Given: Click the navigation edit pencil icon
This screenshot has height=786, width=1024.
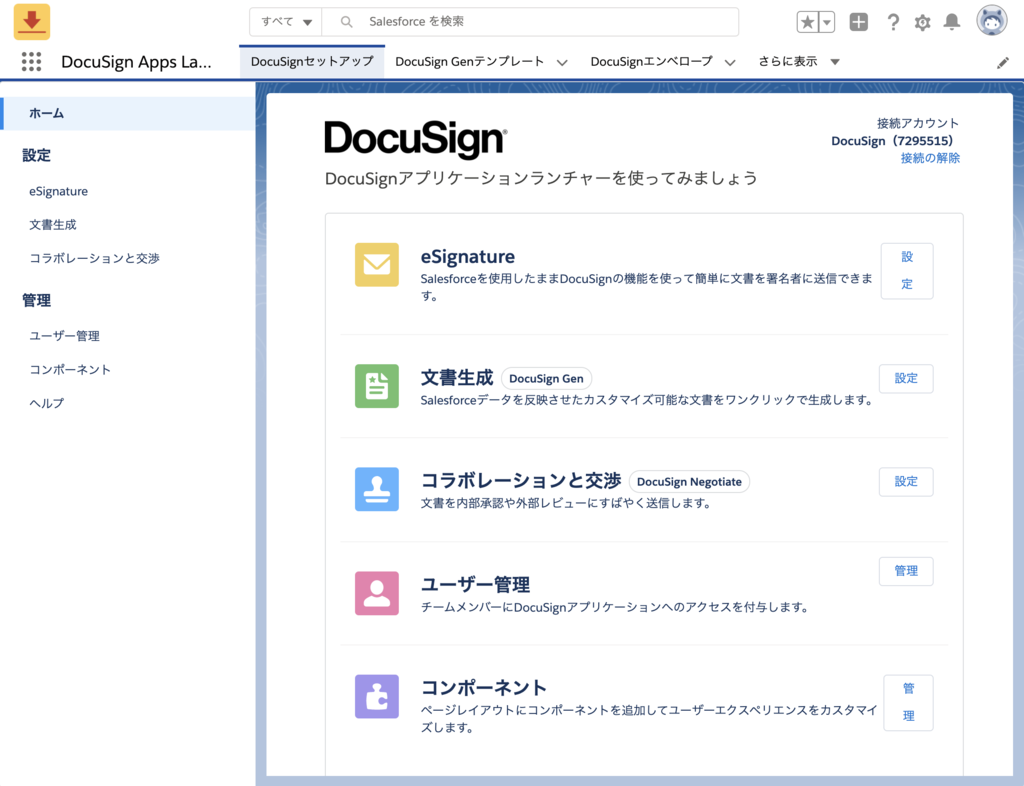Looking at the screenshot, I should click(x=1004, y=61).
